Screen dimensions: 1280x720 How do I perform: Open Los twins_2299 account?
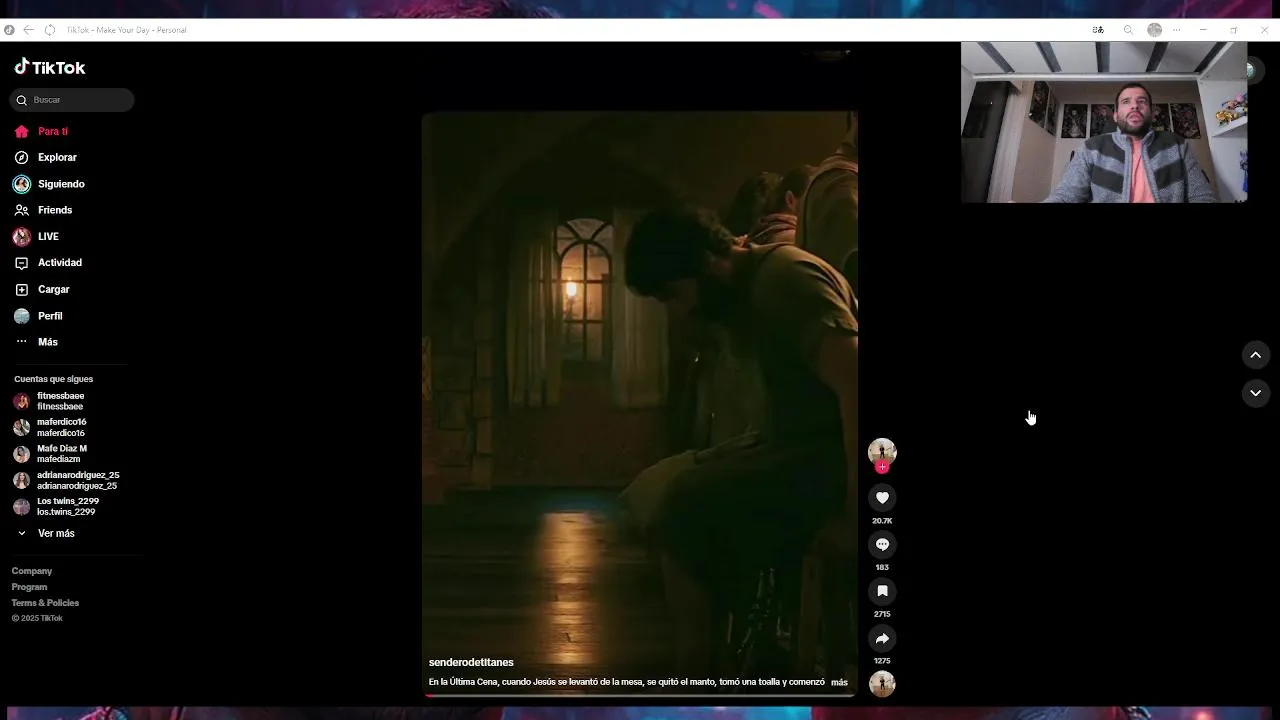coord(70,506)
